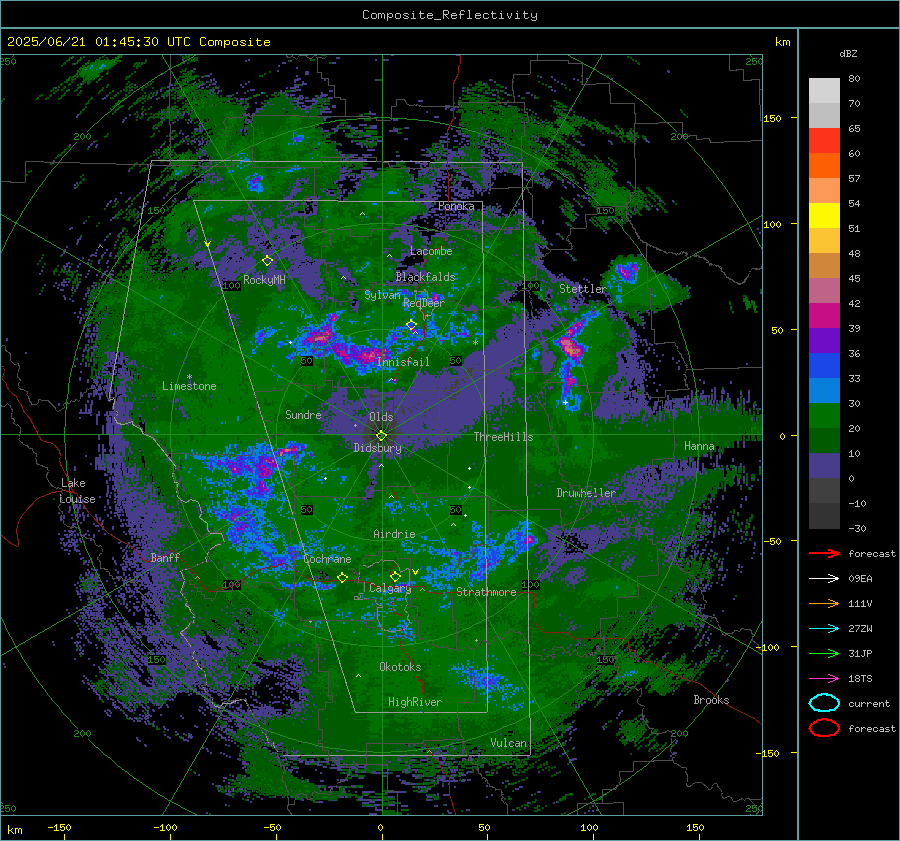Screen dimensions: 900x841
Task: Click the Composite_Reflectivity title
Action: point(449,15)
